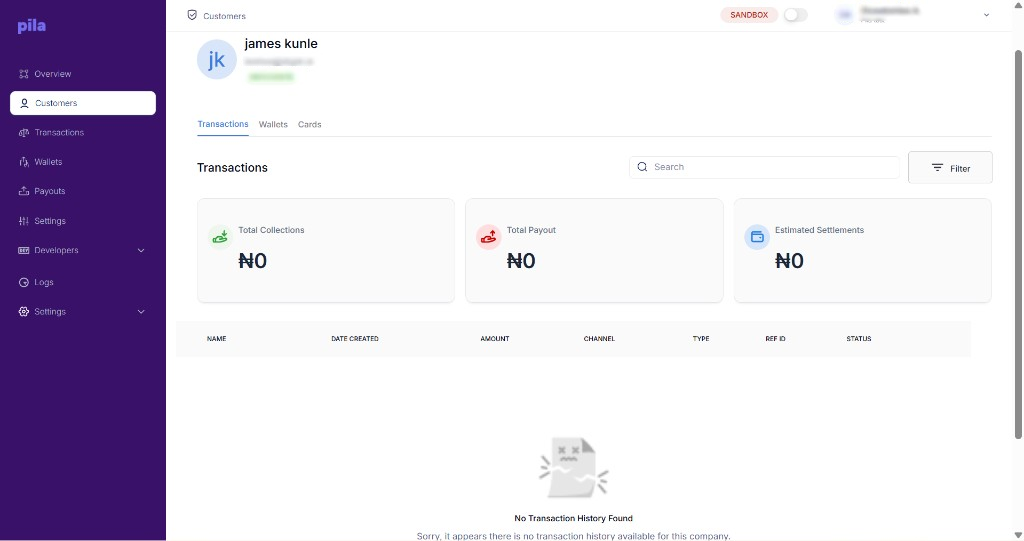
Task: Select Customers in the sidebar
Action: tap(83, 103)
